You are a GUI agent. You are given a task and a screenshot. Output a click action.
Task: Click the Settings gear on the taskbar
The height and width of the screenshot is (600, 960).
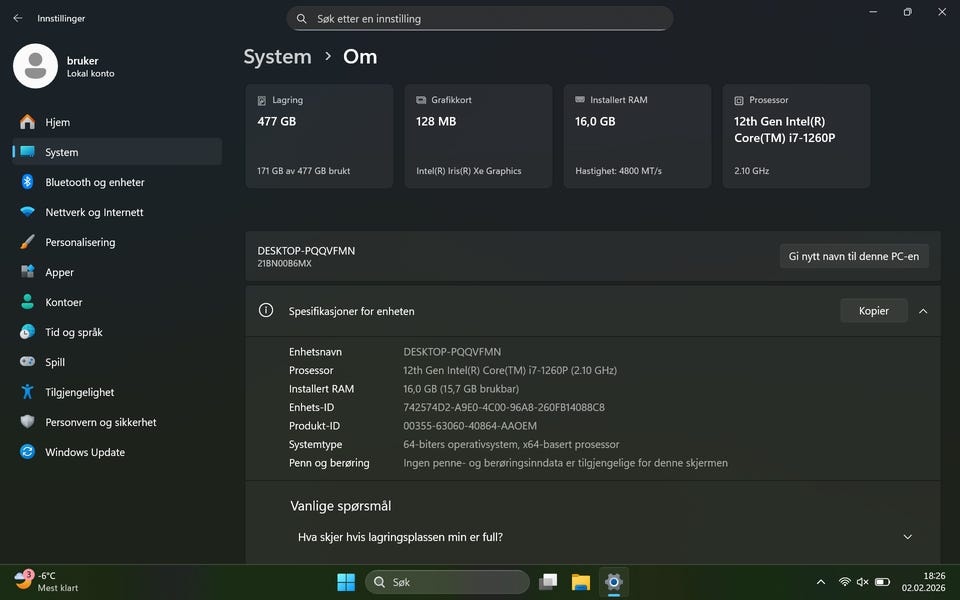click(x=613, y=582)
